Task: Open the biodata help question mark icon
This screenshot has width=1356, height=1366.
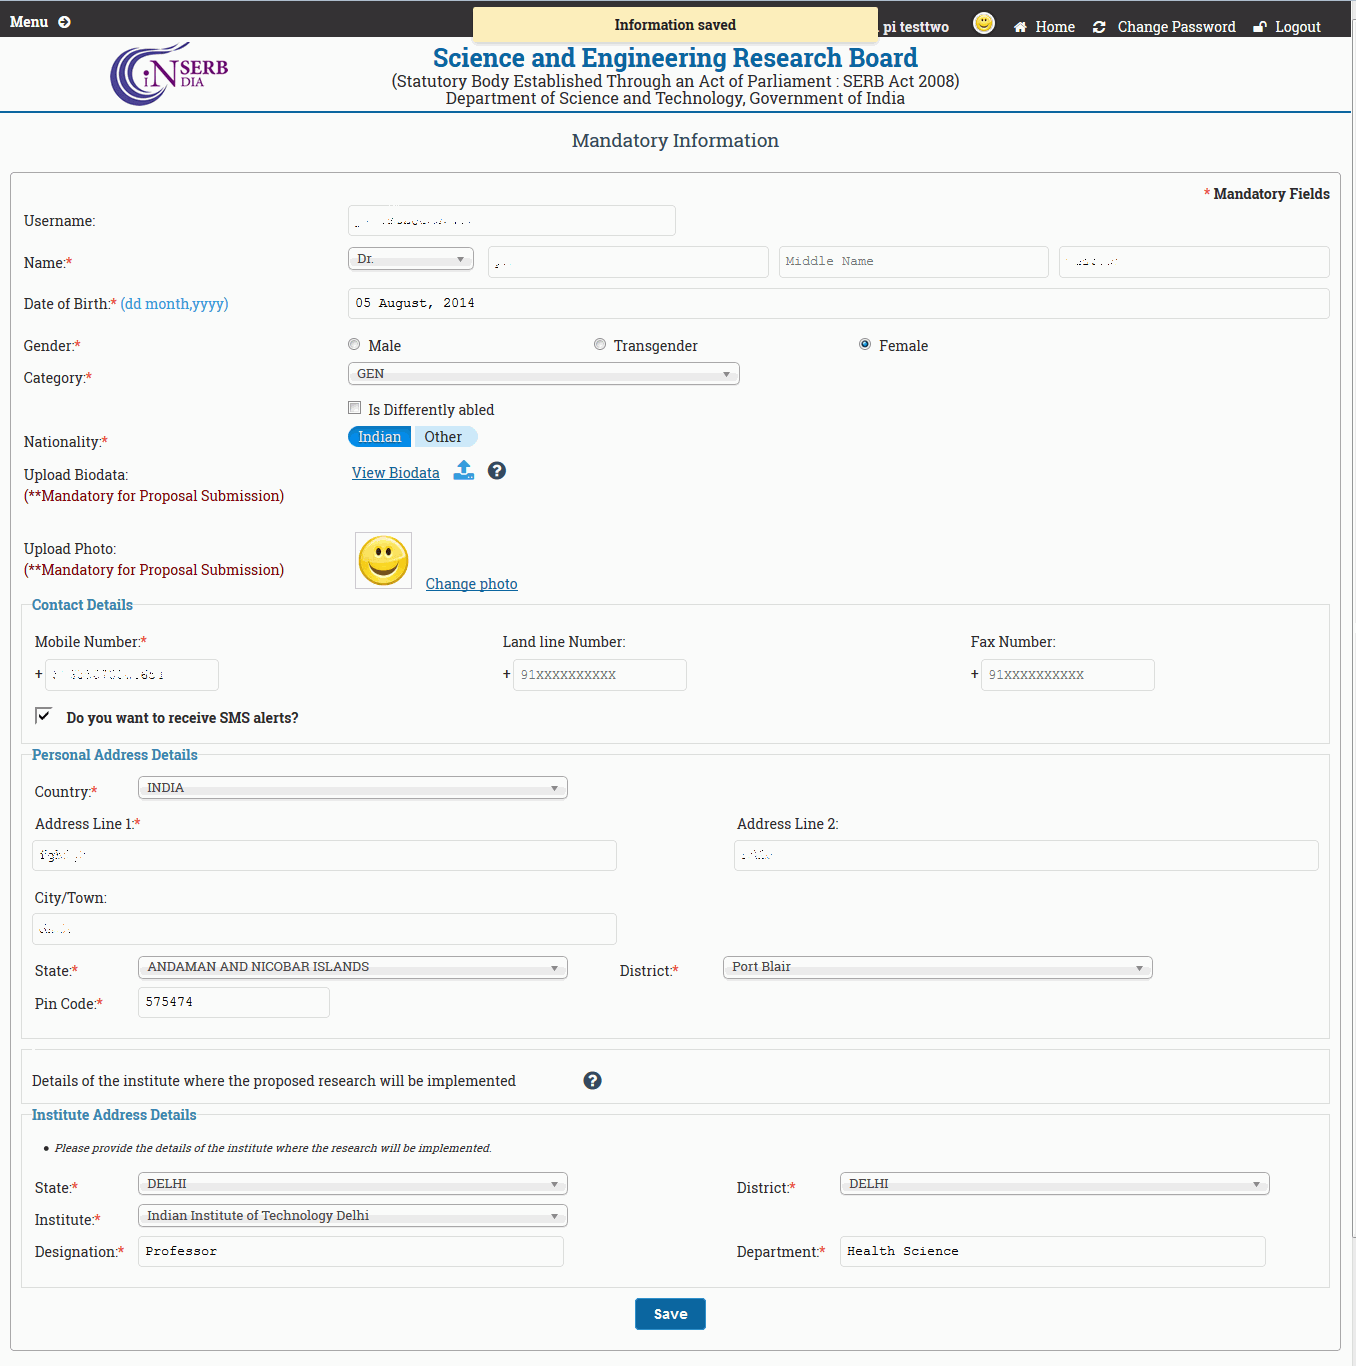Action: coord(496,470)
